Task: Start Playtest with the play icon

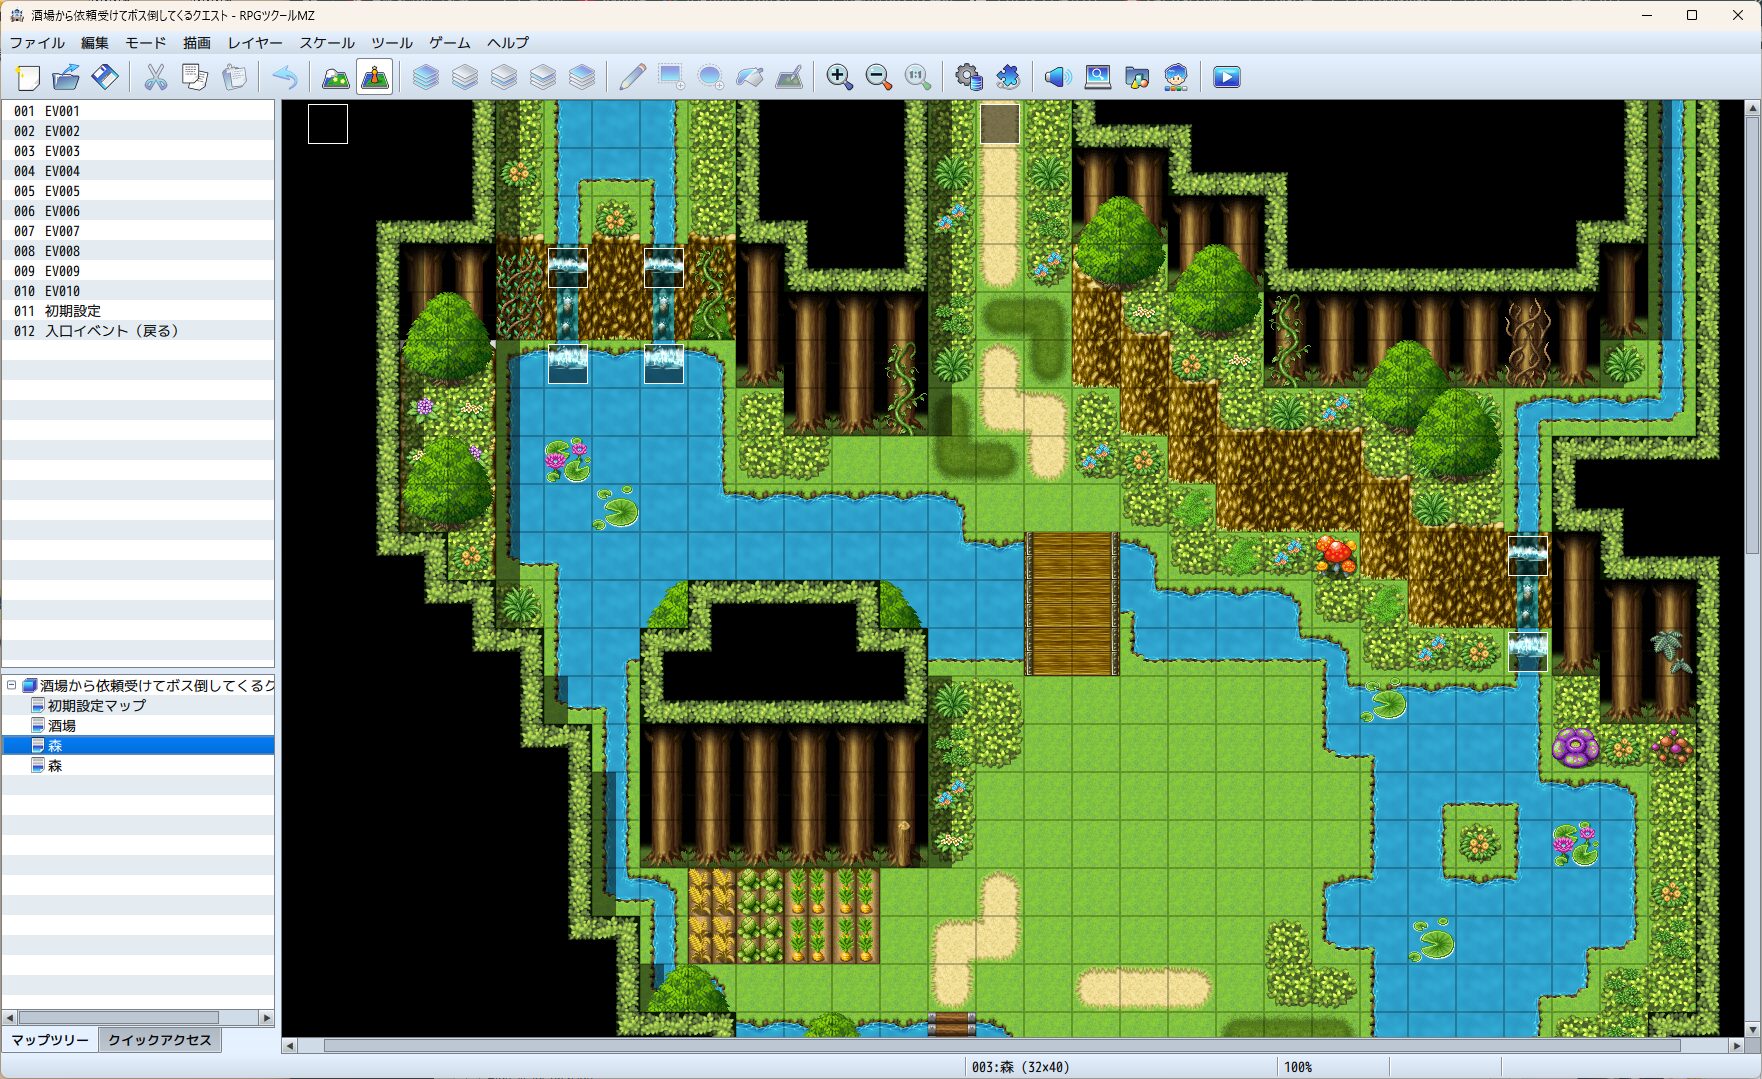Action: [x=1226, y=77]
